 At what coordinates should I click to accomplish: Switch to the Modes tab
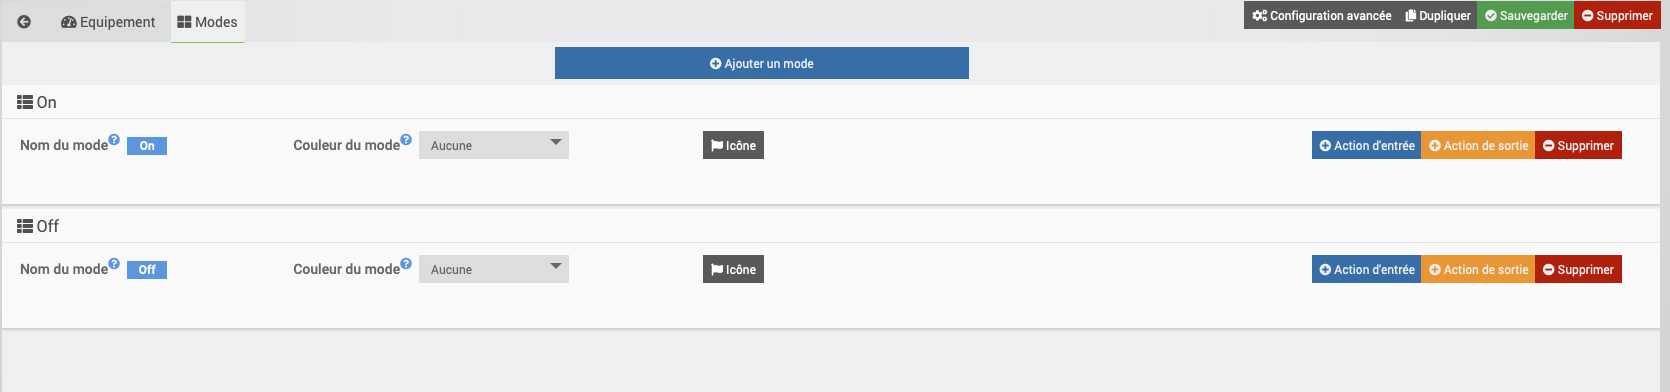208,22
